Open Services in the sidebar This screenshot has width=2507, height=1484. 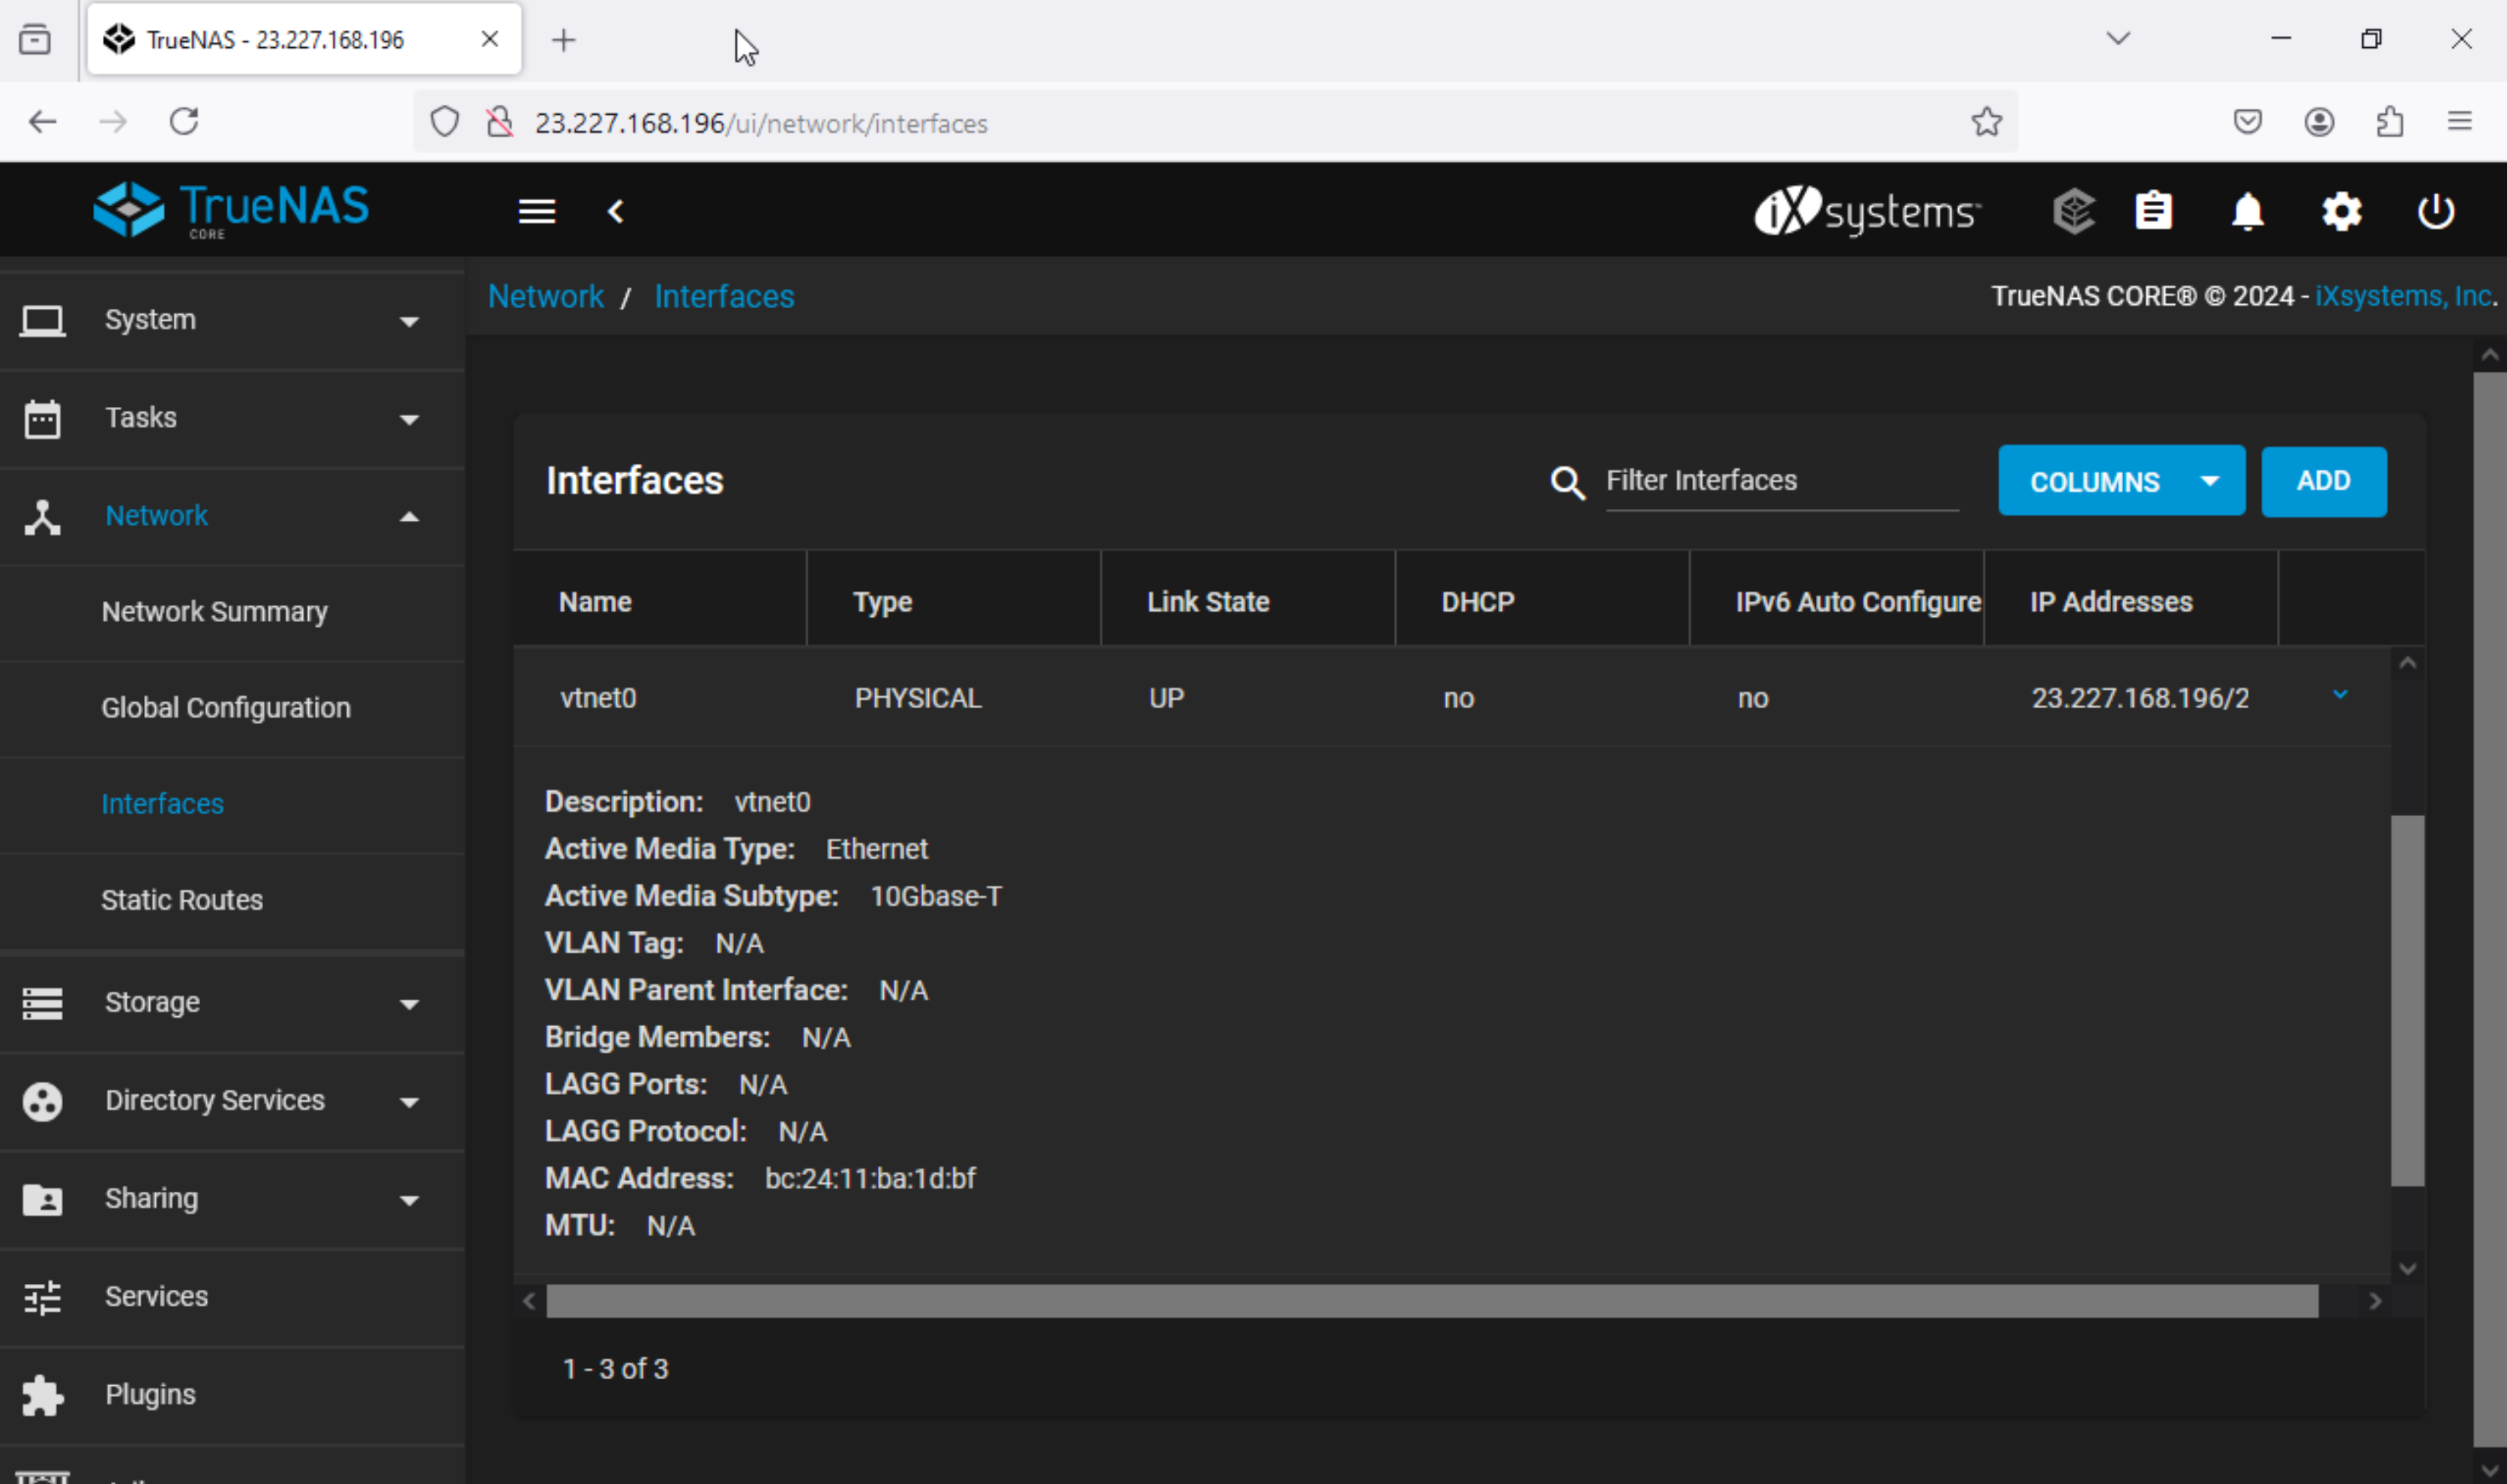pos(157,1297)
